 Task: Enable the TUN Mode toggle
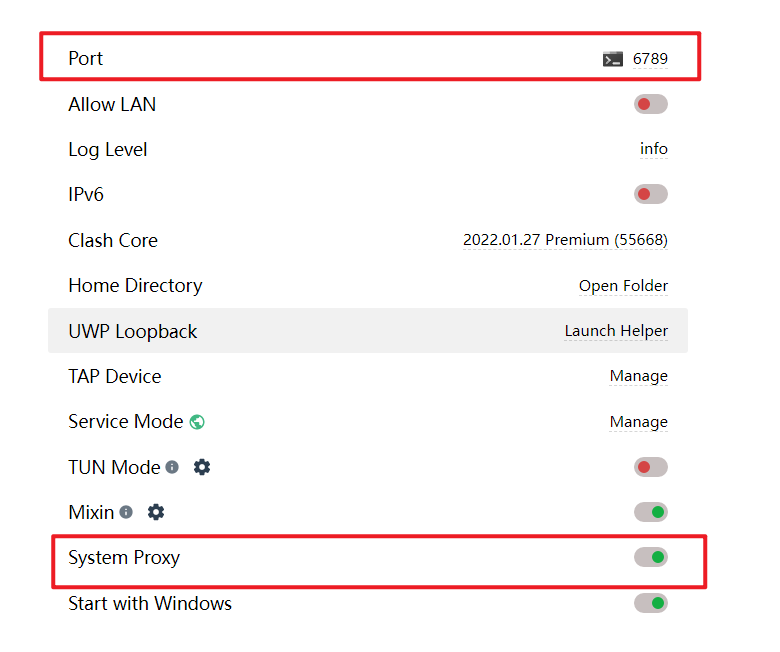pyautogui.click(x=651, y=467)
